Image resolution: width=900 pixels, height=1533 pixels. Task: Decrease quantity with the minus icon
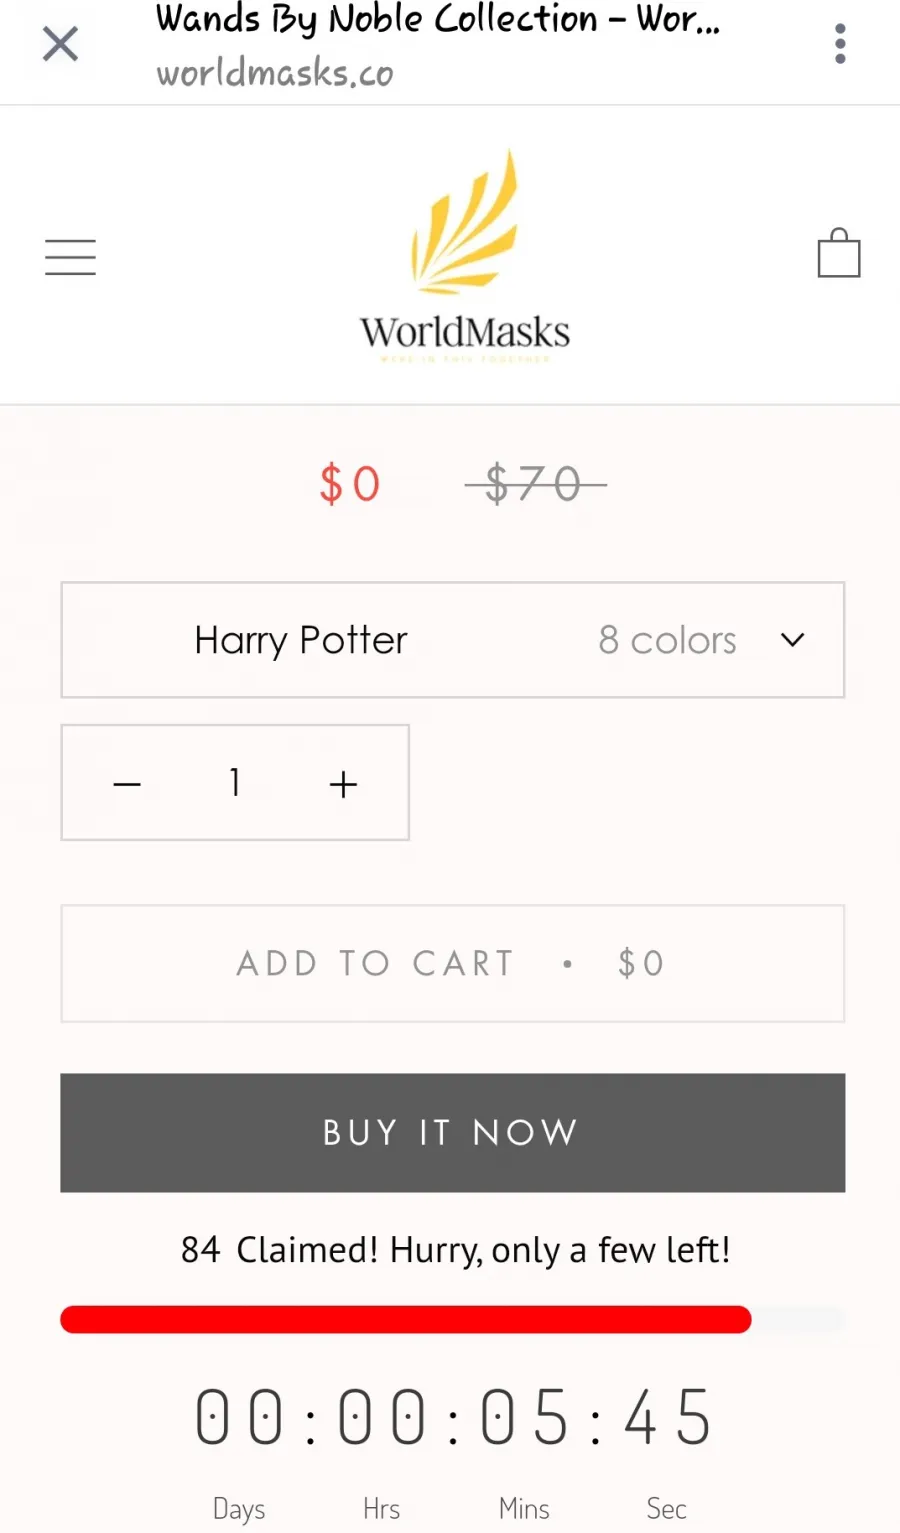click(x=127, y=784)
